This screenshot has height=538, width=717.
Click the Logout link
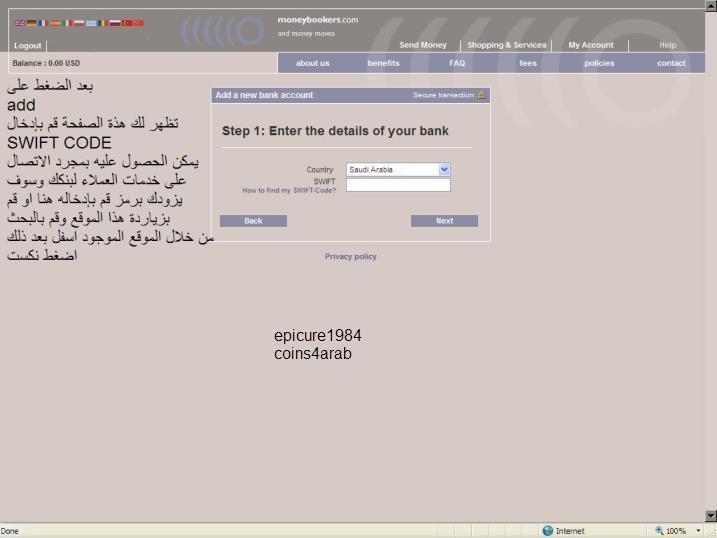(x=27, y=46)
